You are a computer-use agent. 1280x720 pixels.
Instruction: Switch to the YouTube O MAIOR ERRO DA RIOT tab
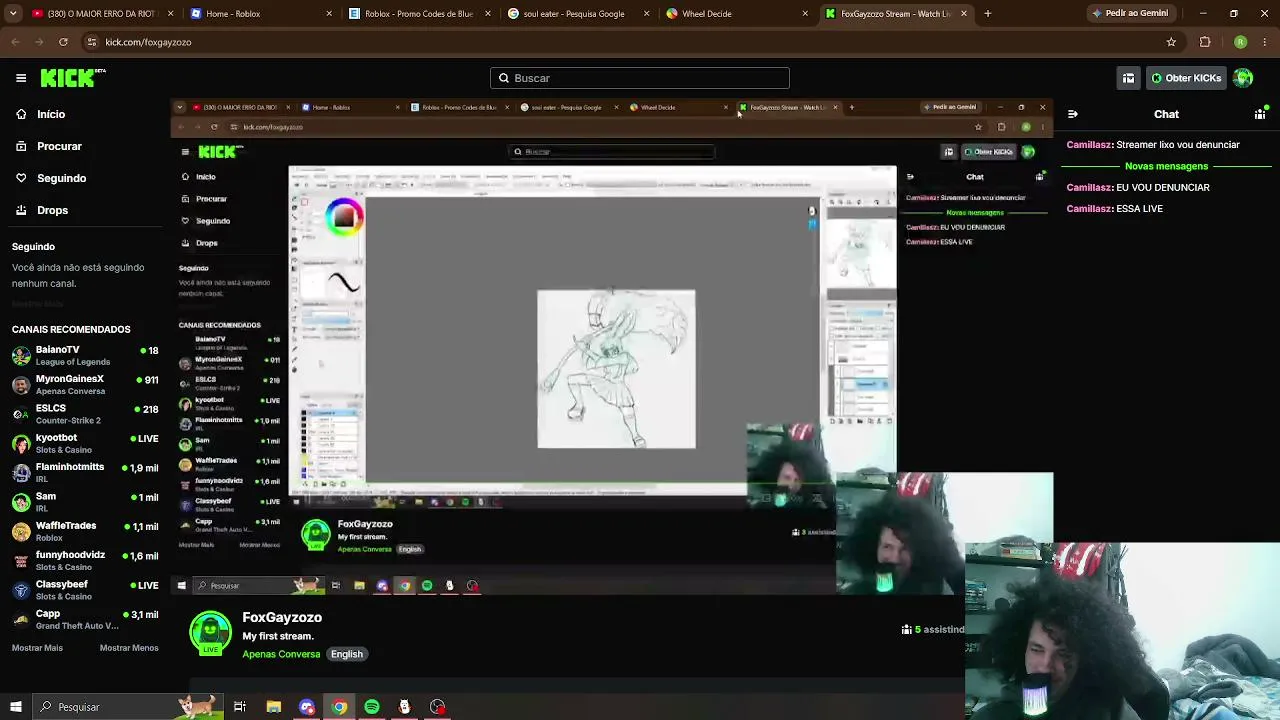[100, 14]
